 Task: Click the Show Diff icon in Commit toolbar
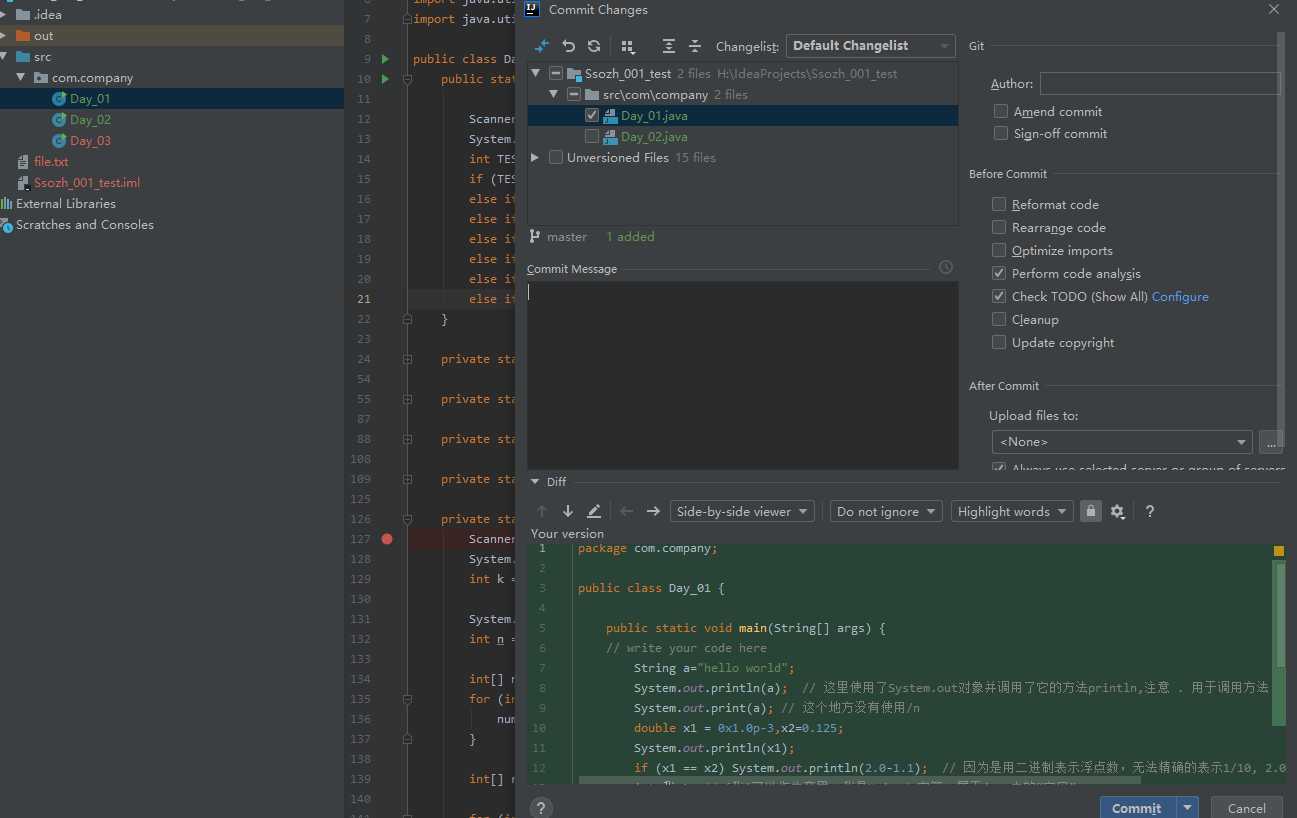pos(542,46)
